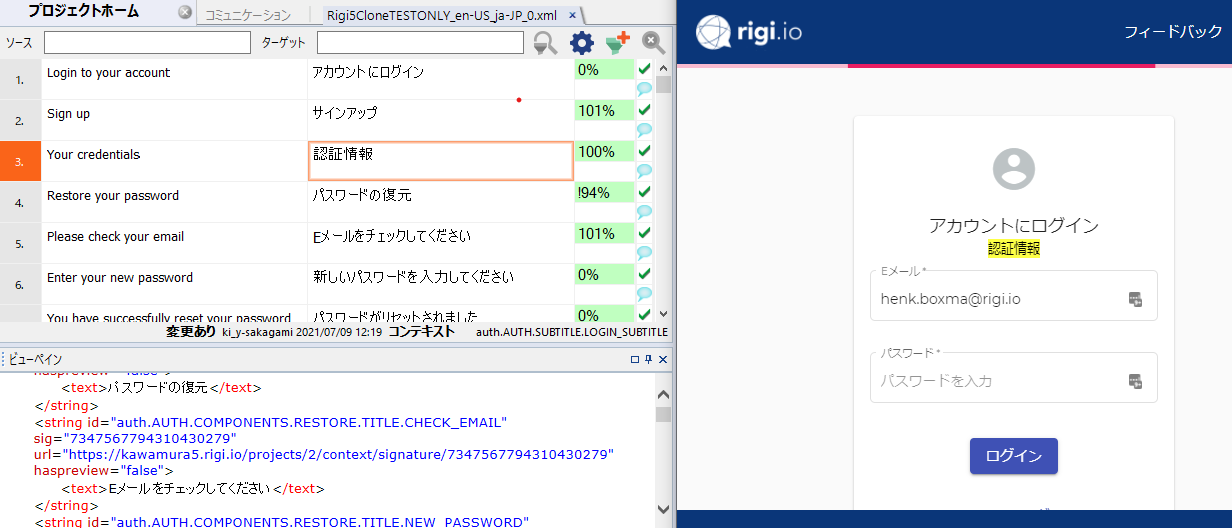Screen dimensions: 1232x528
Task: Click the add filter funnel icon
Action: [617, 43]
